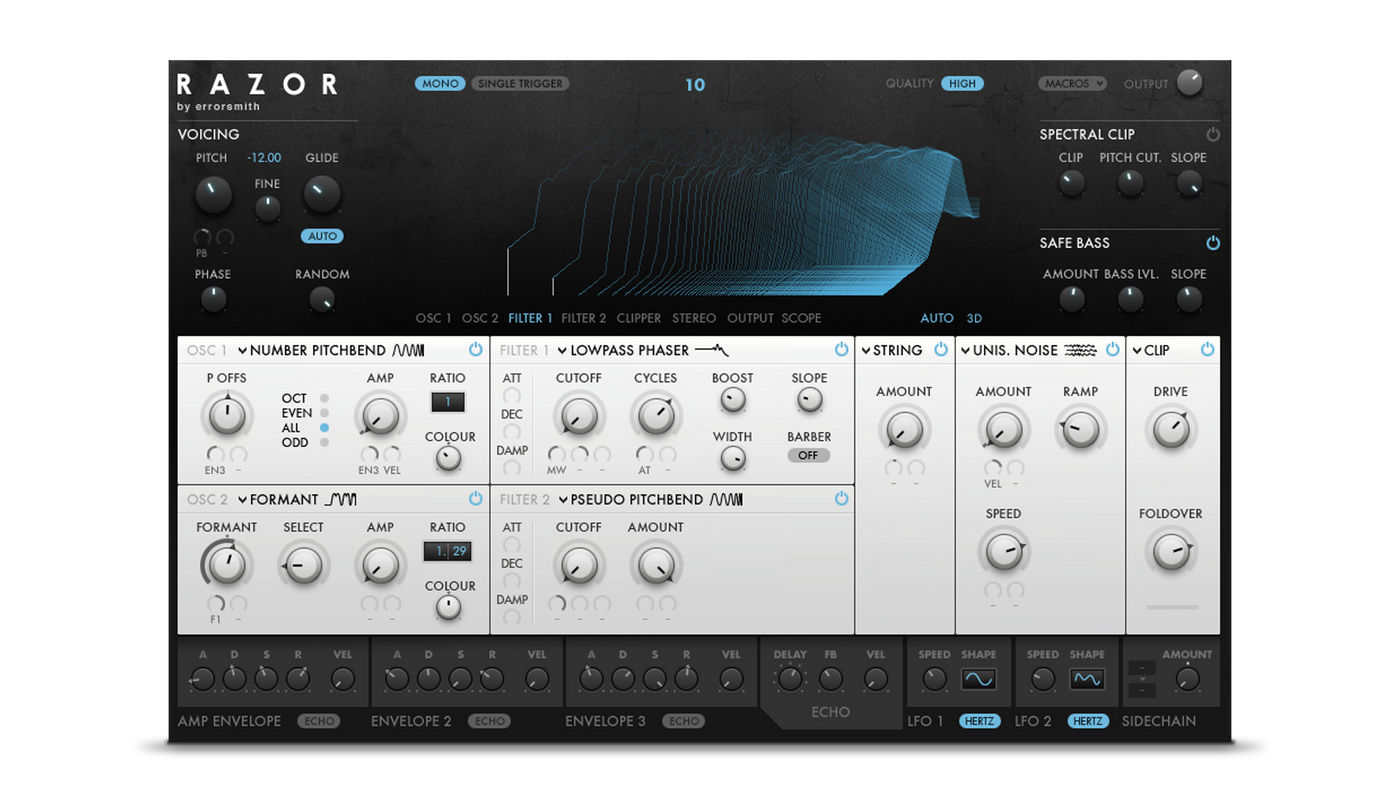Click the Clip Drive knob

[x=1171, y=430]
